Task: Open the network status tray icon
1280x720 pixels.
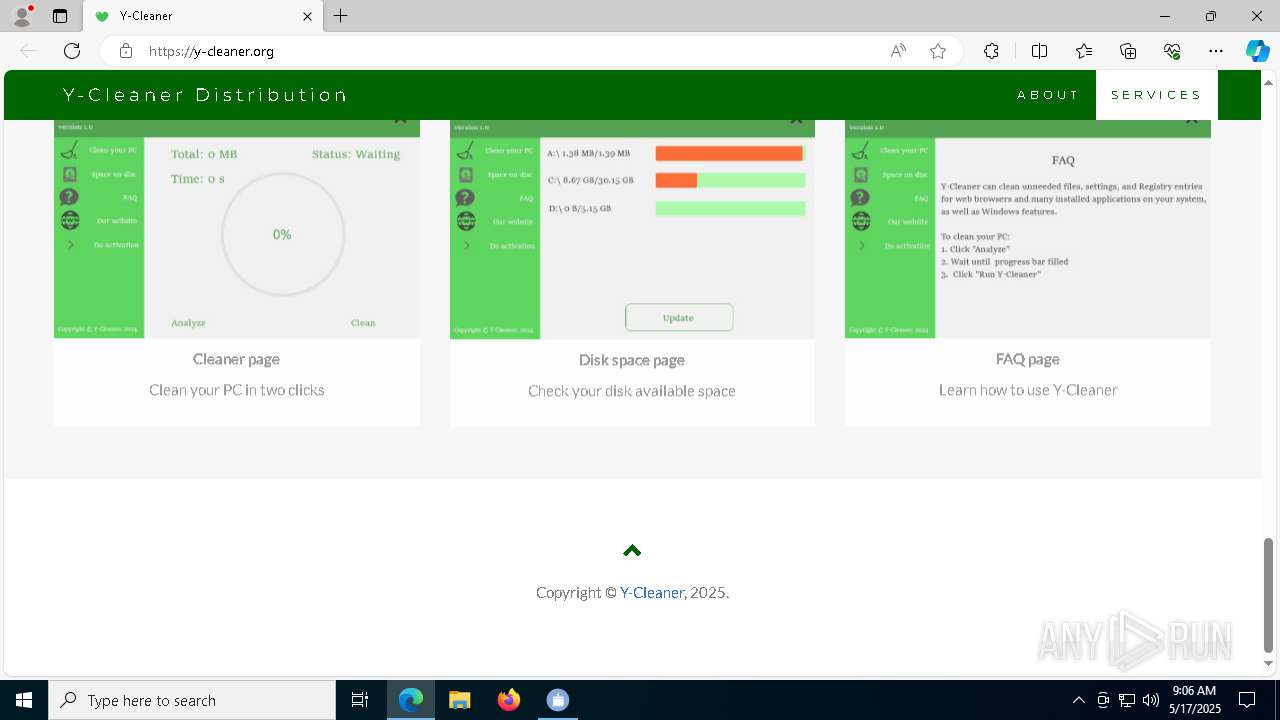Action: 1127,700
